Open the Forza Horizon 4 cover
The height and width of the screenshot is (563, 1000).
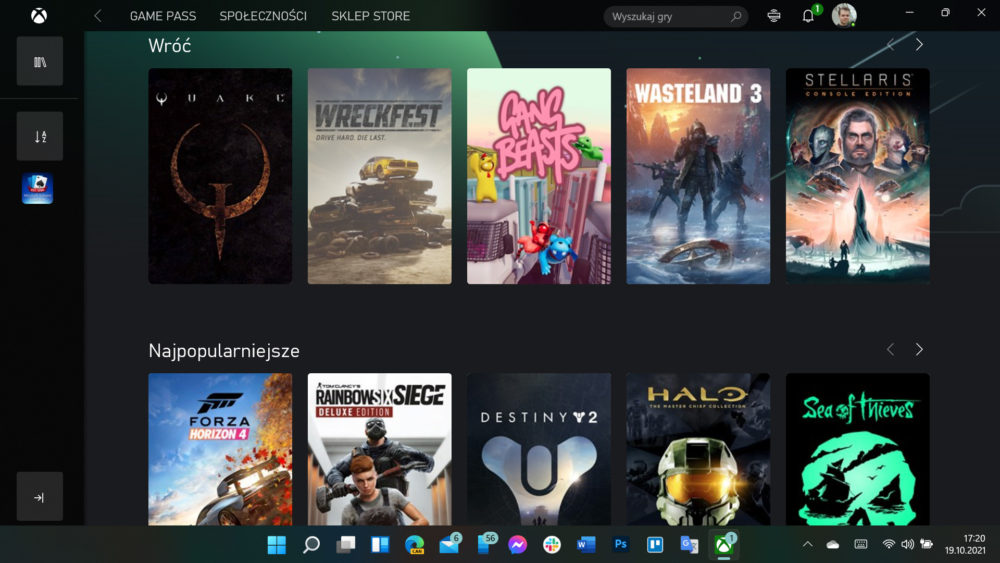point(220,450)
